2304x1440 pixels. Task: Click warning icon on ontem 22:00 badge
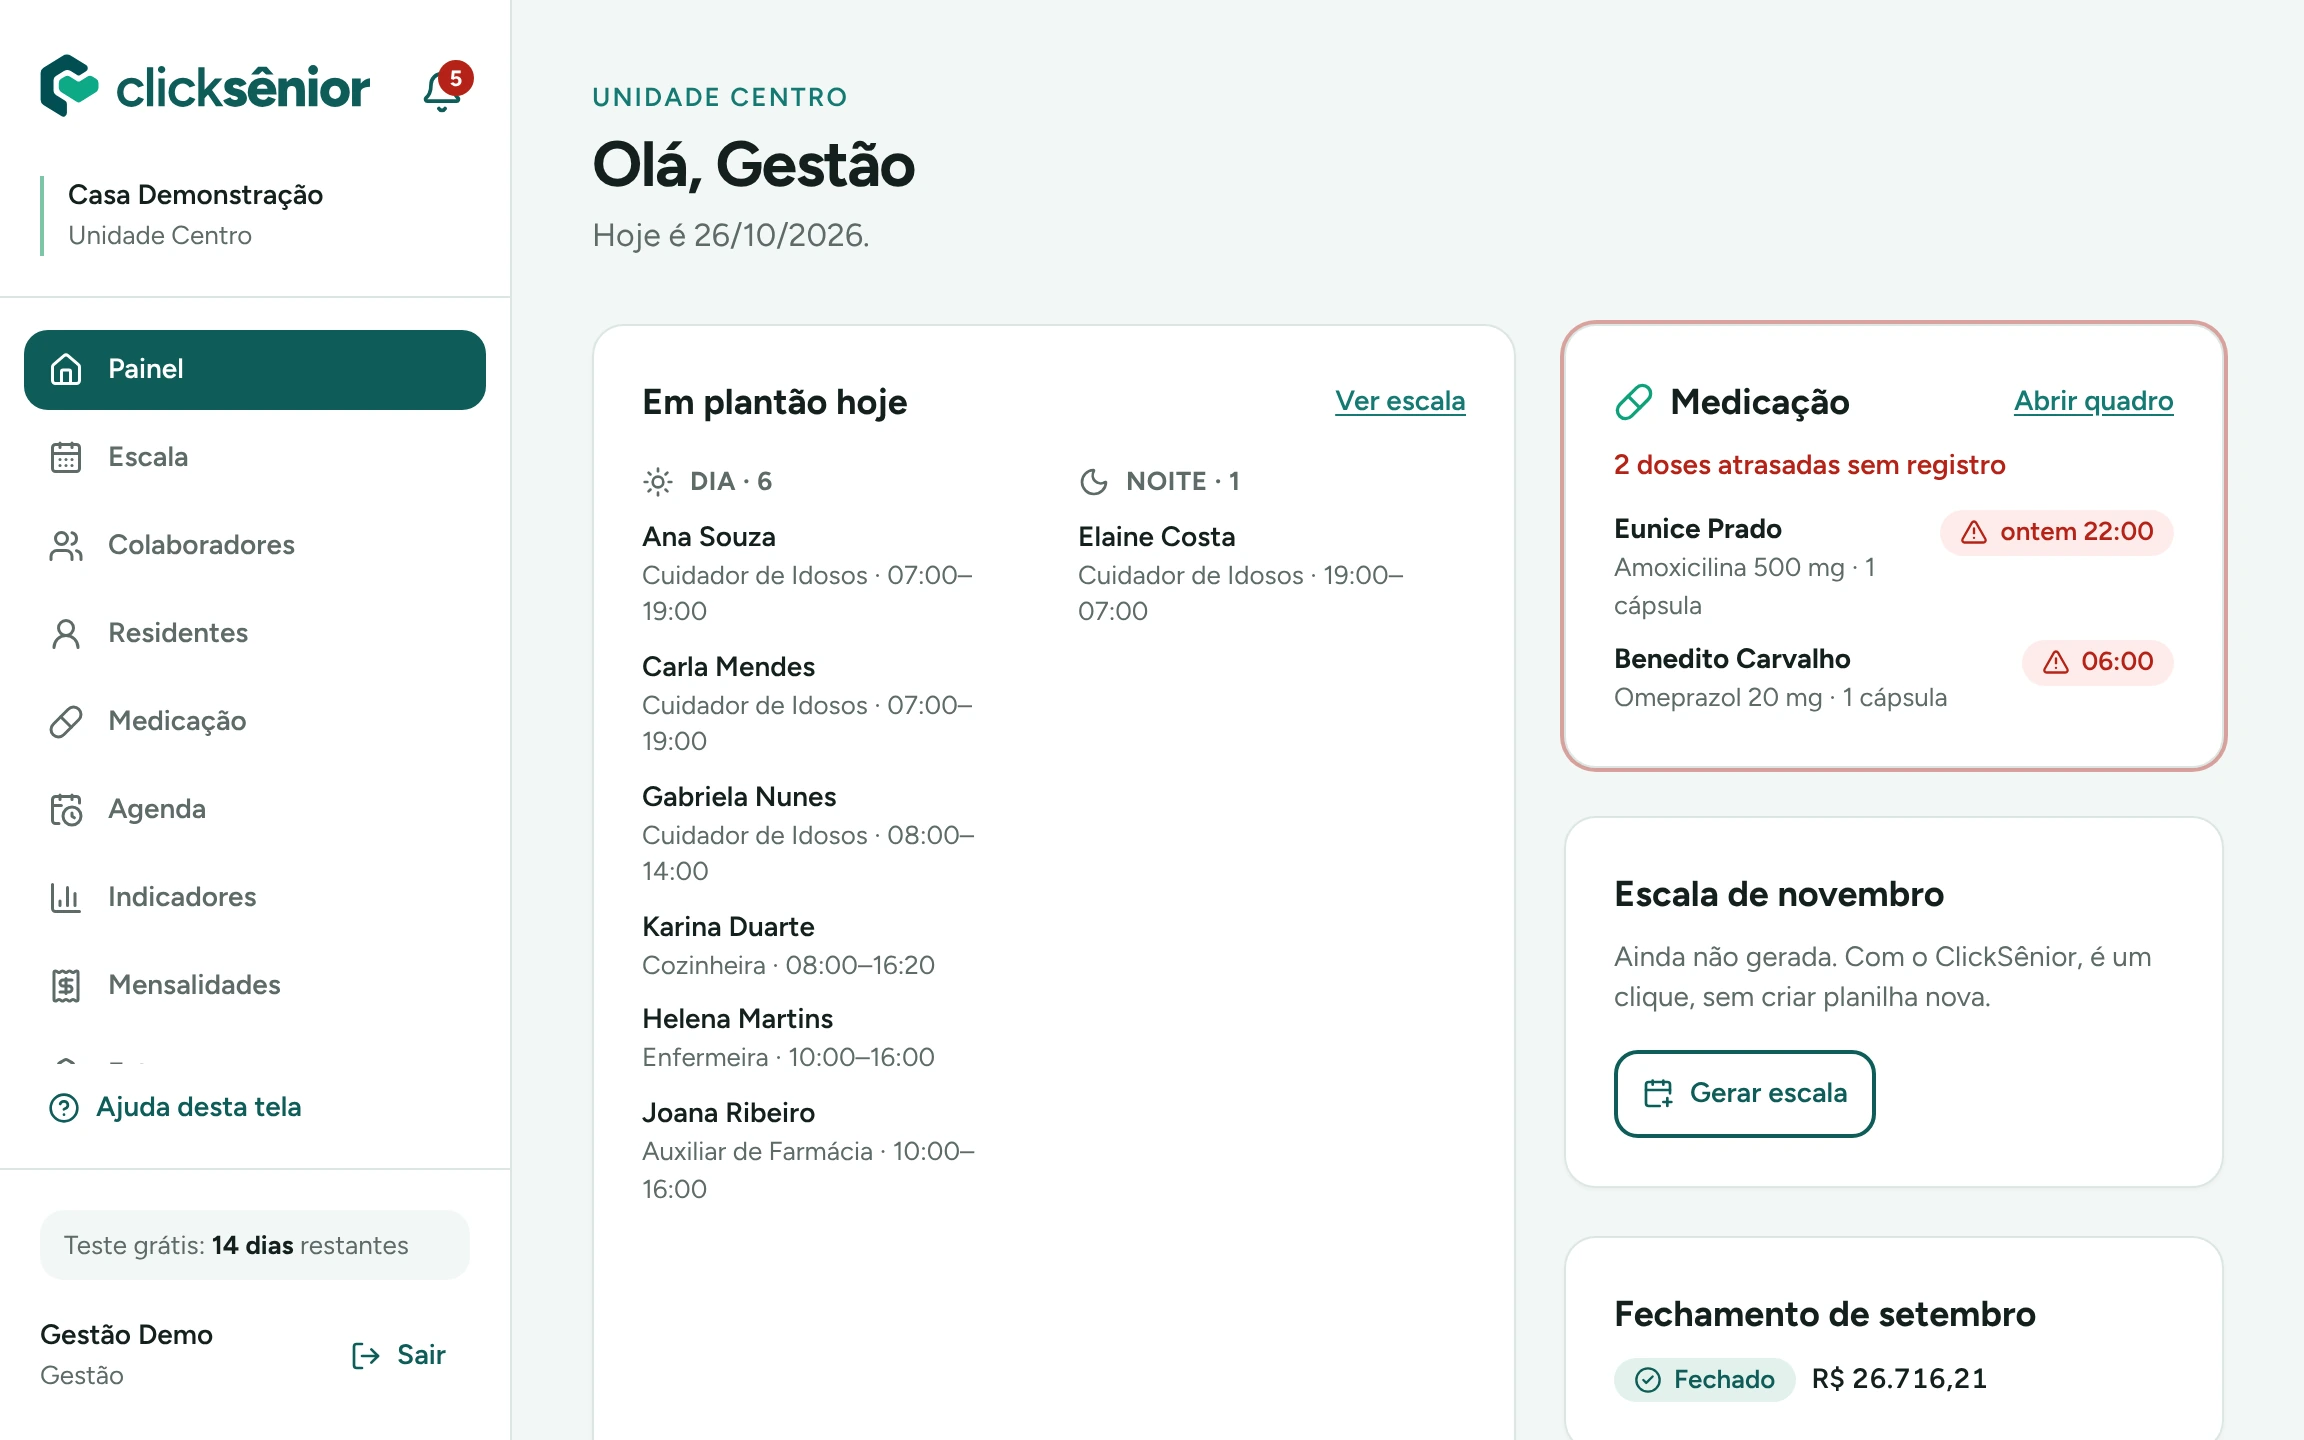(1974, 532)
